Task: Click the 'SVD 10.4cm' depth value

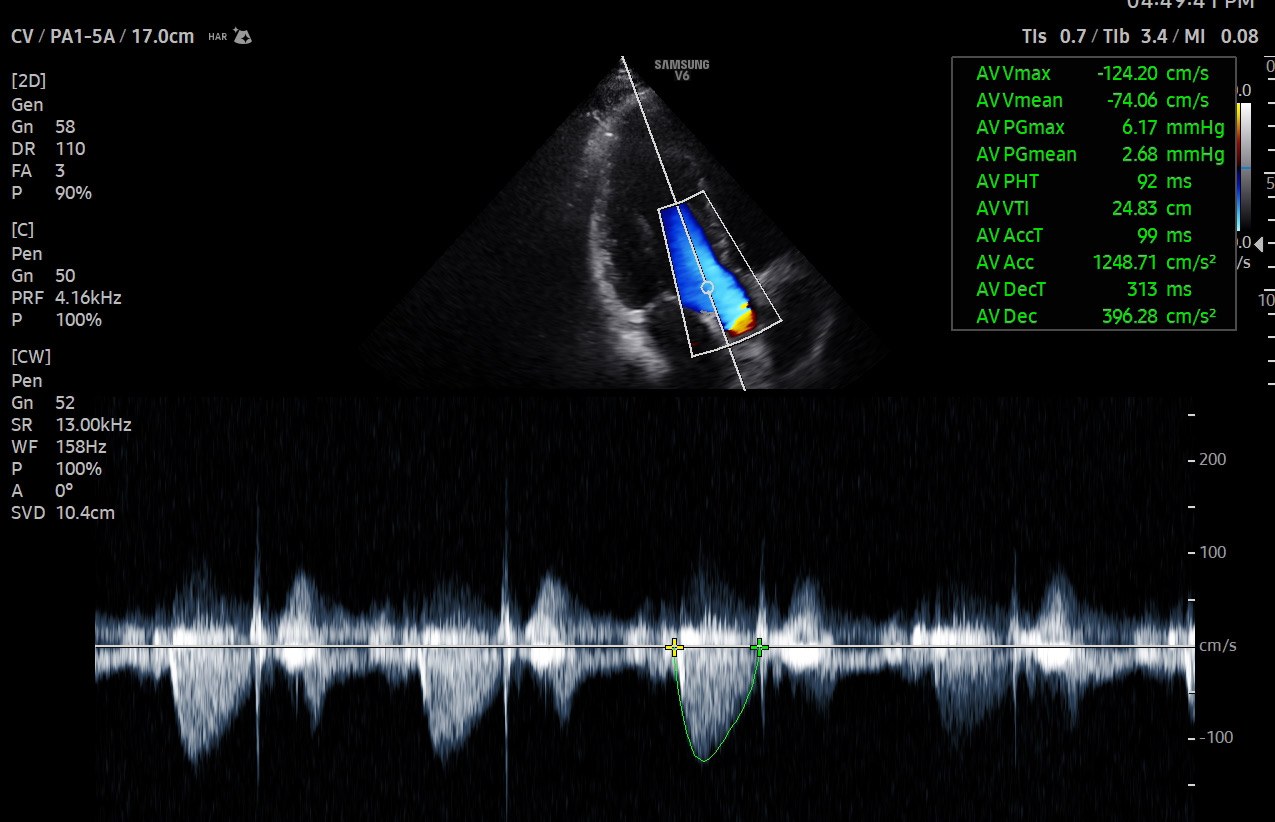Action: [x=63, y=512]
